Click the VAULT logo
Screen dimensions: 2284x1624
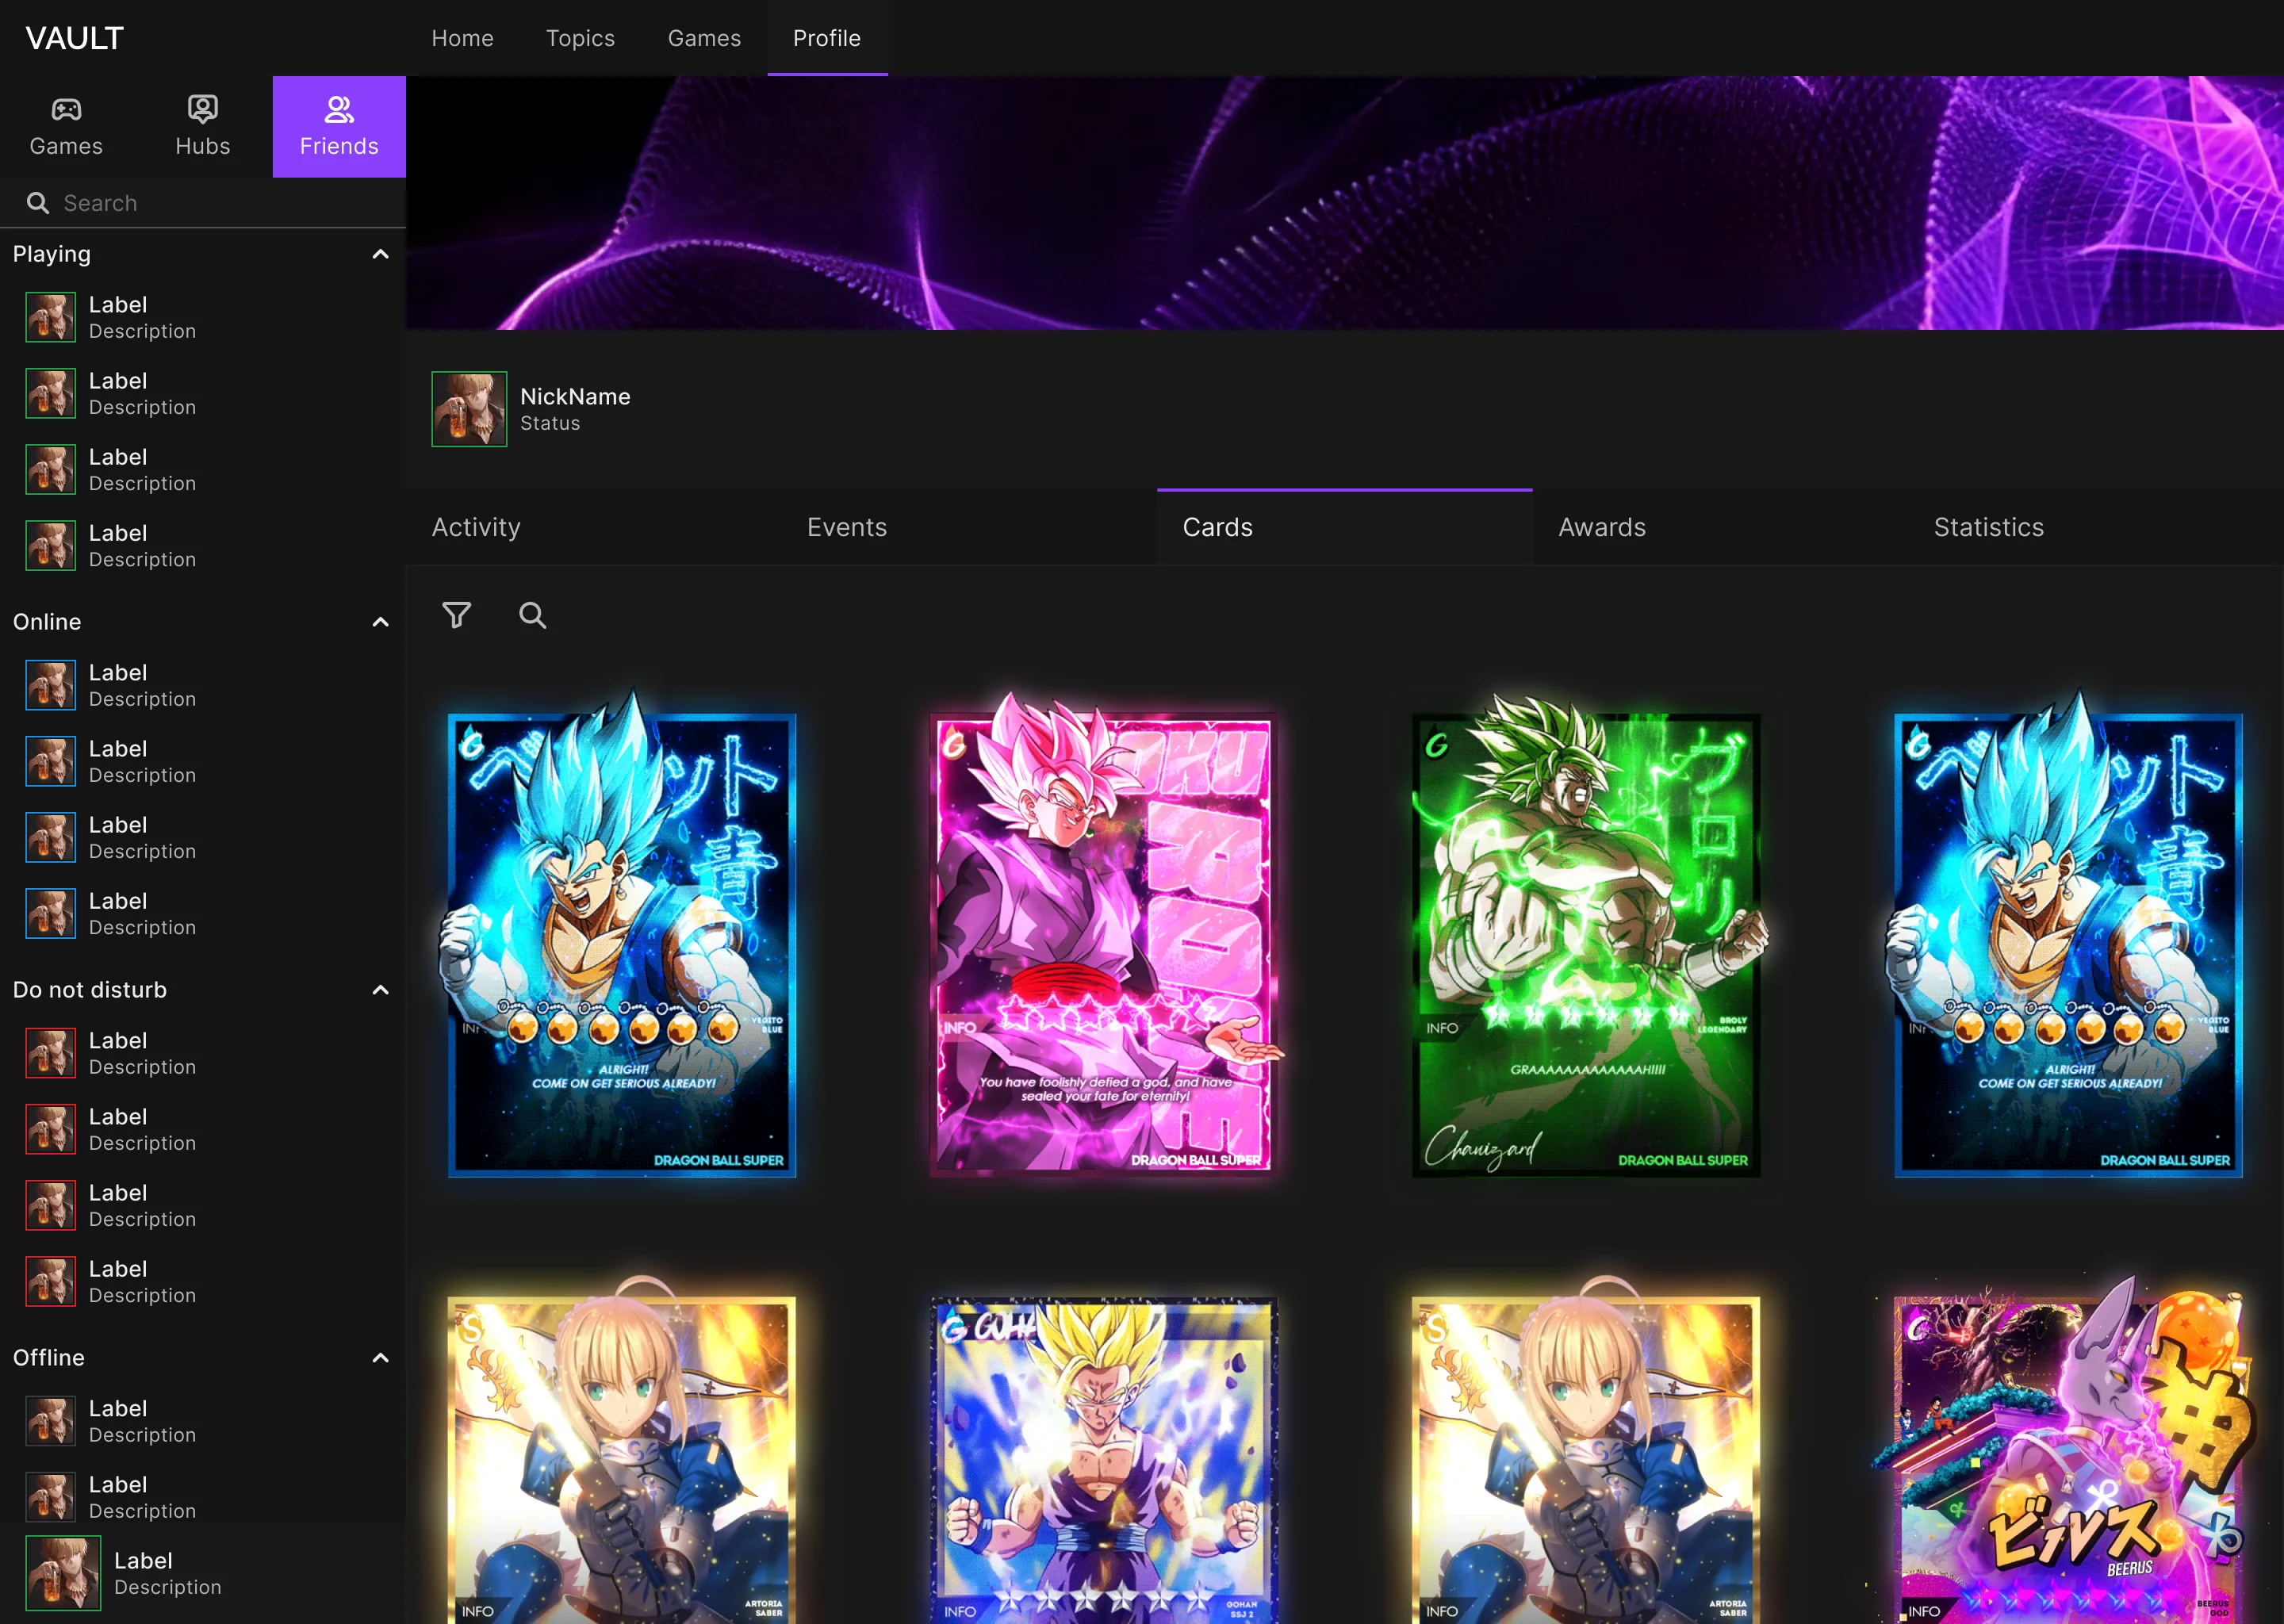tap(75, 38)
